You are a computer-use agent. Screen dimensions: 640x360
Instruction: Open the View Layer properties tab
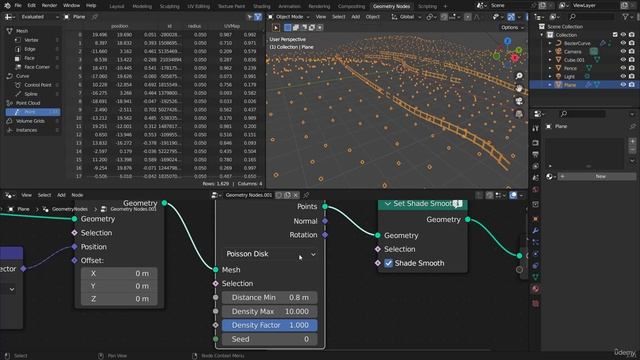point(535,166)
